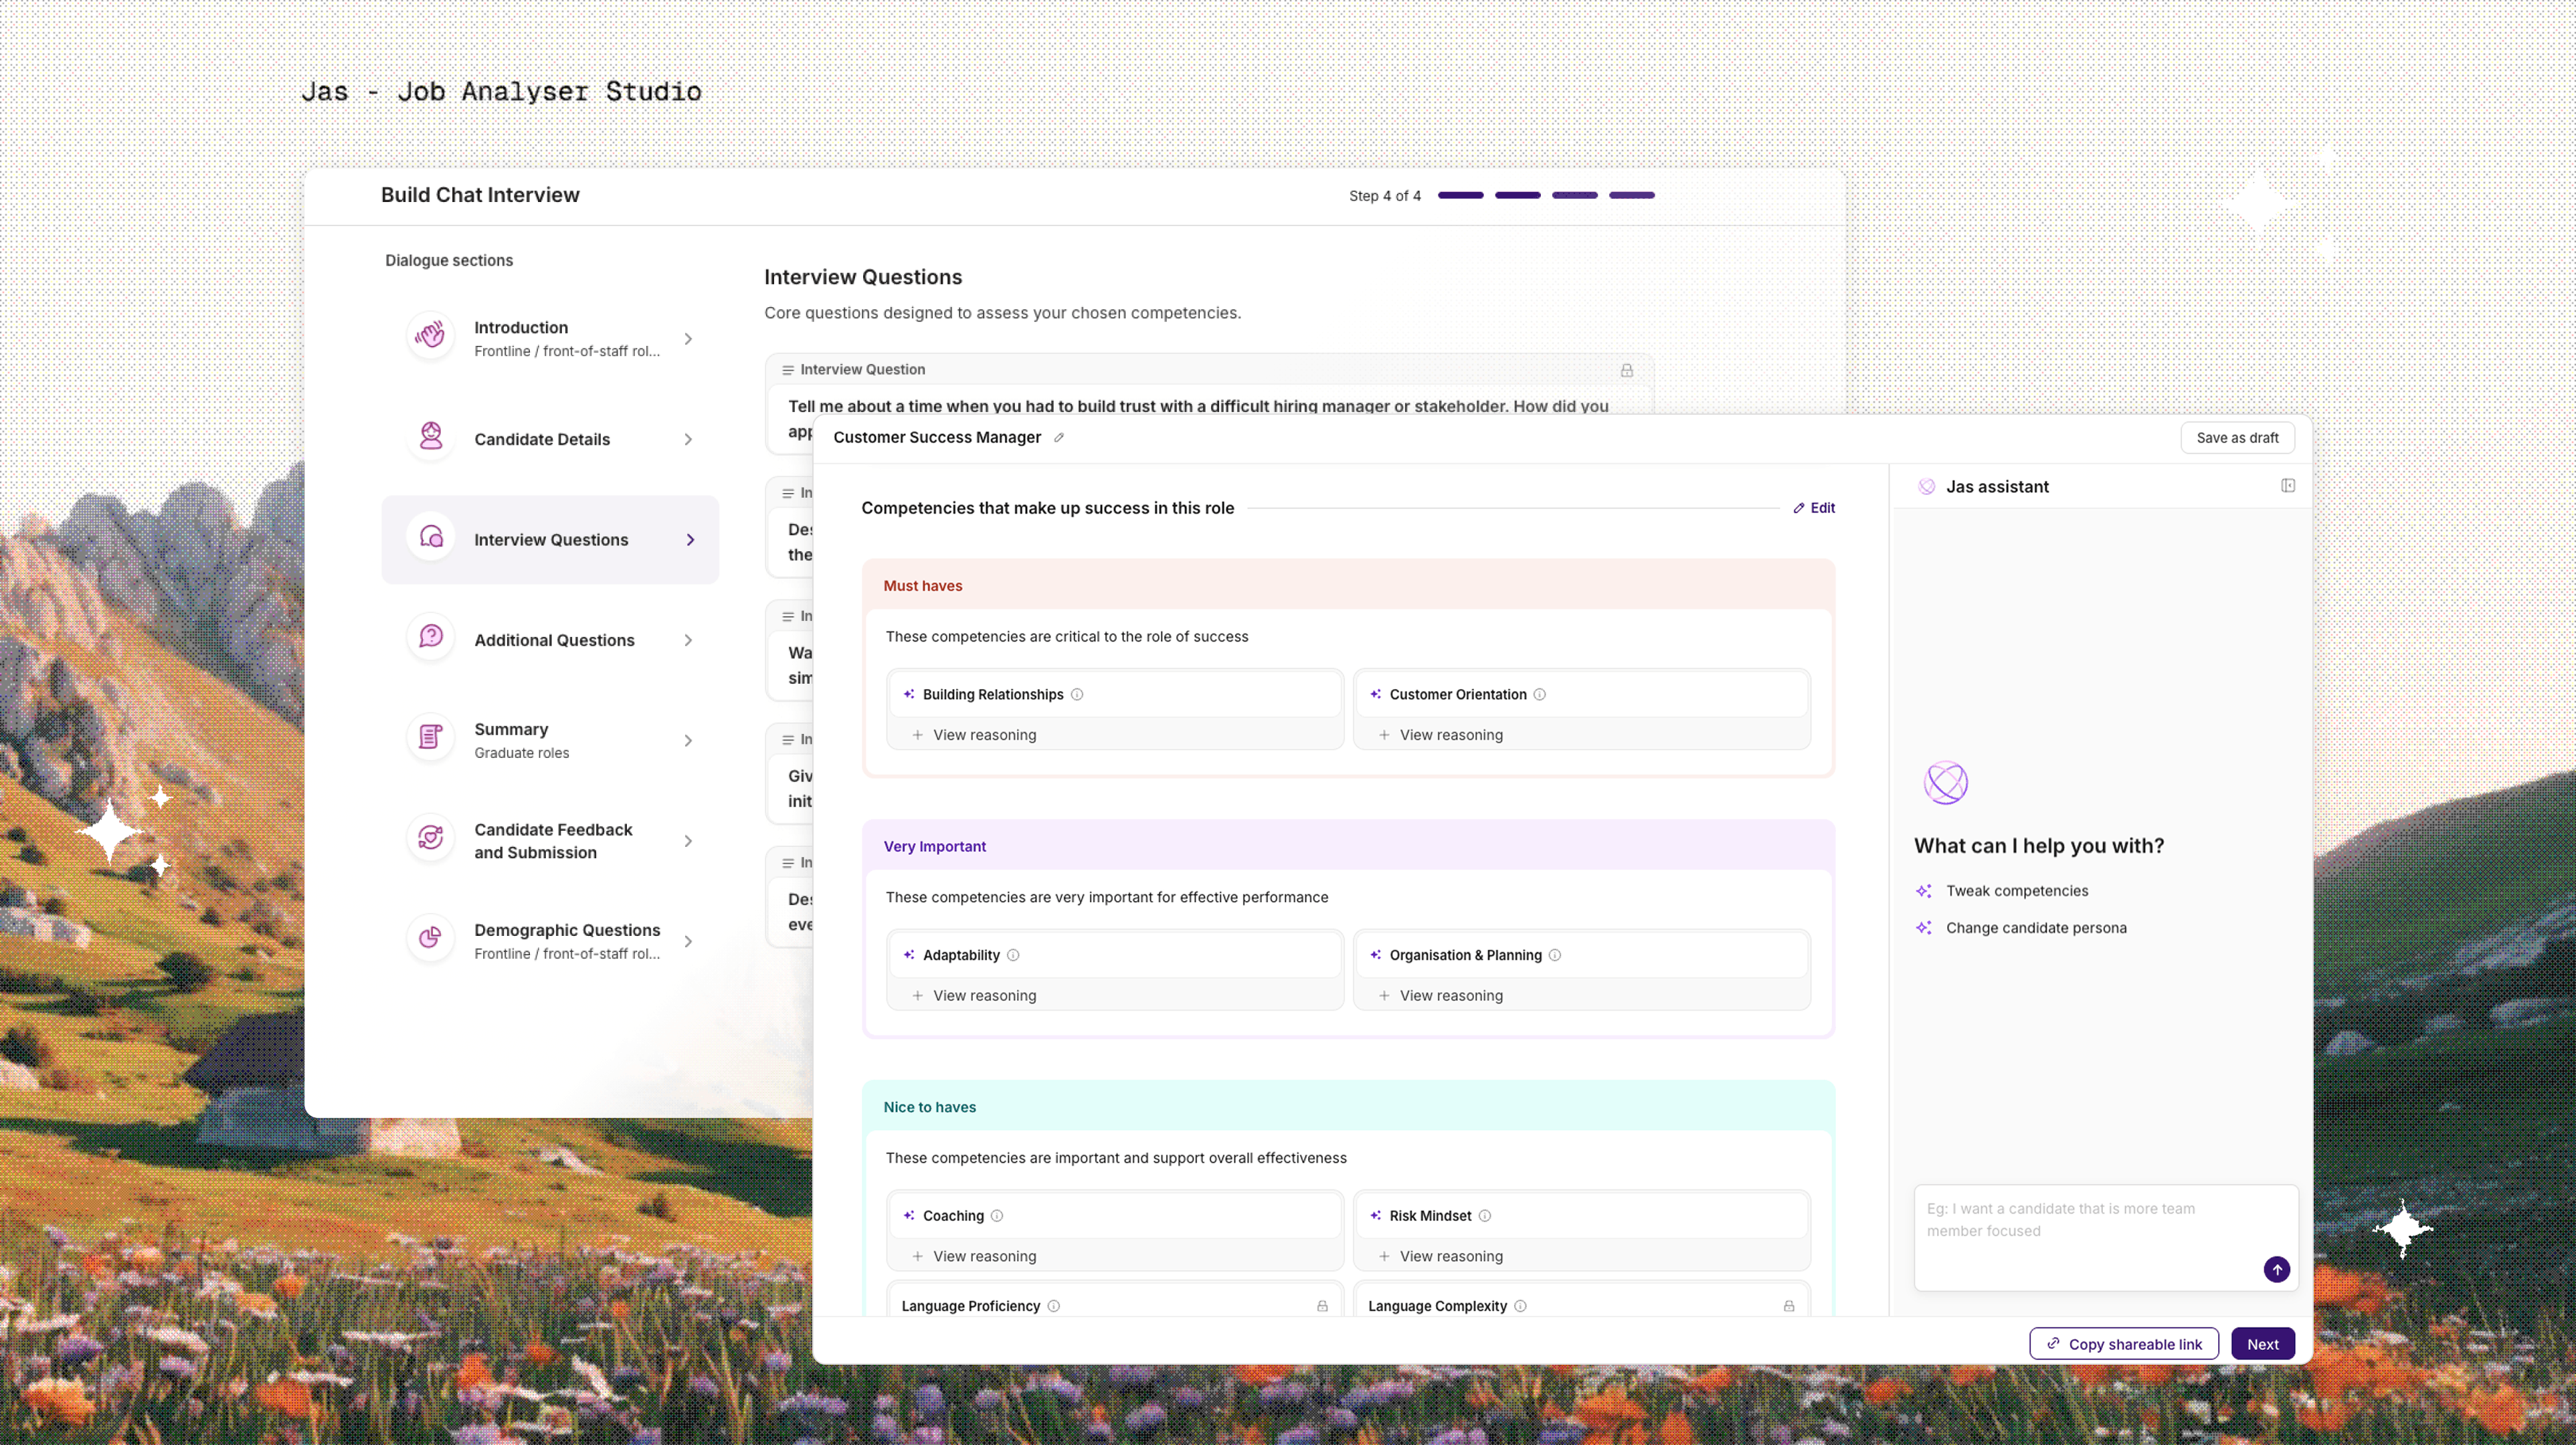This screenshot has width=2576, height=1445.
Task: Click the Next button
Action: point(2263,1344)
